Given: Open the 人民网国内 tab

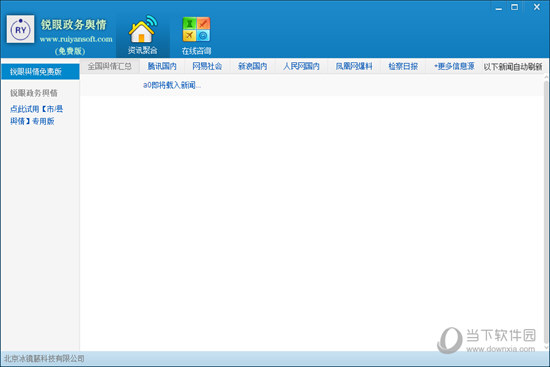Looking at the screenshot, I should (301, 66).
